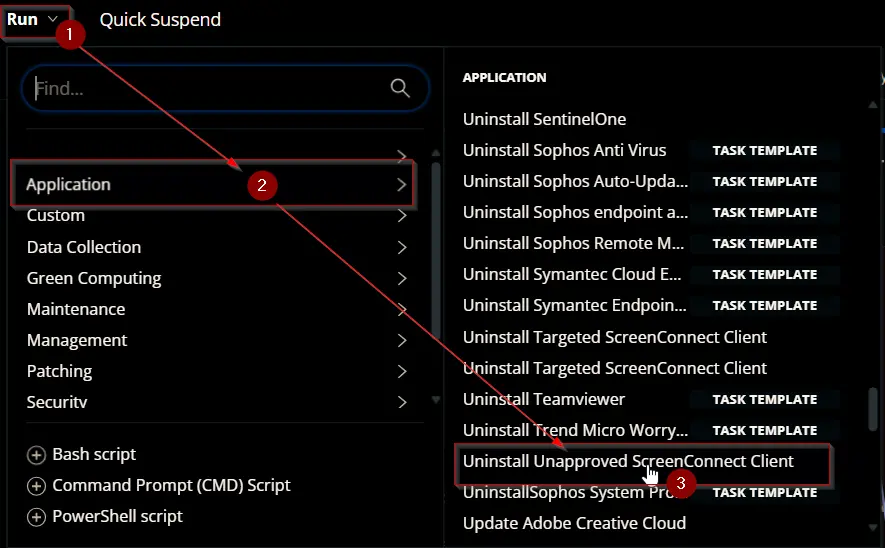Click Quick Suspend
Screen dimensions: 885x548
[160, 20]
